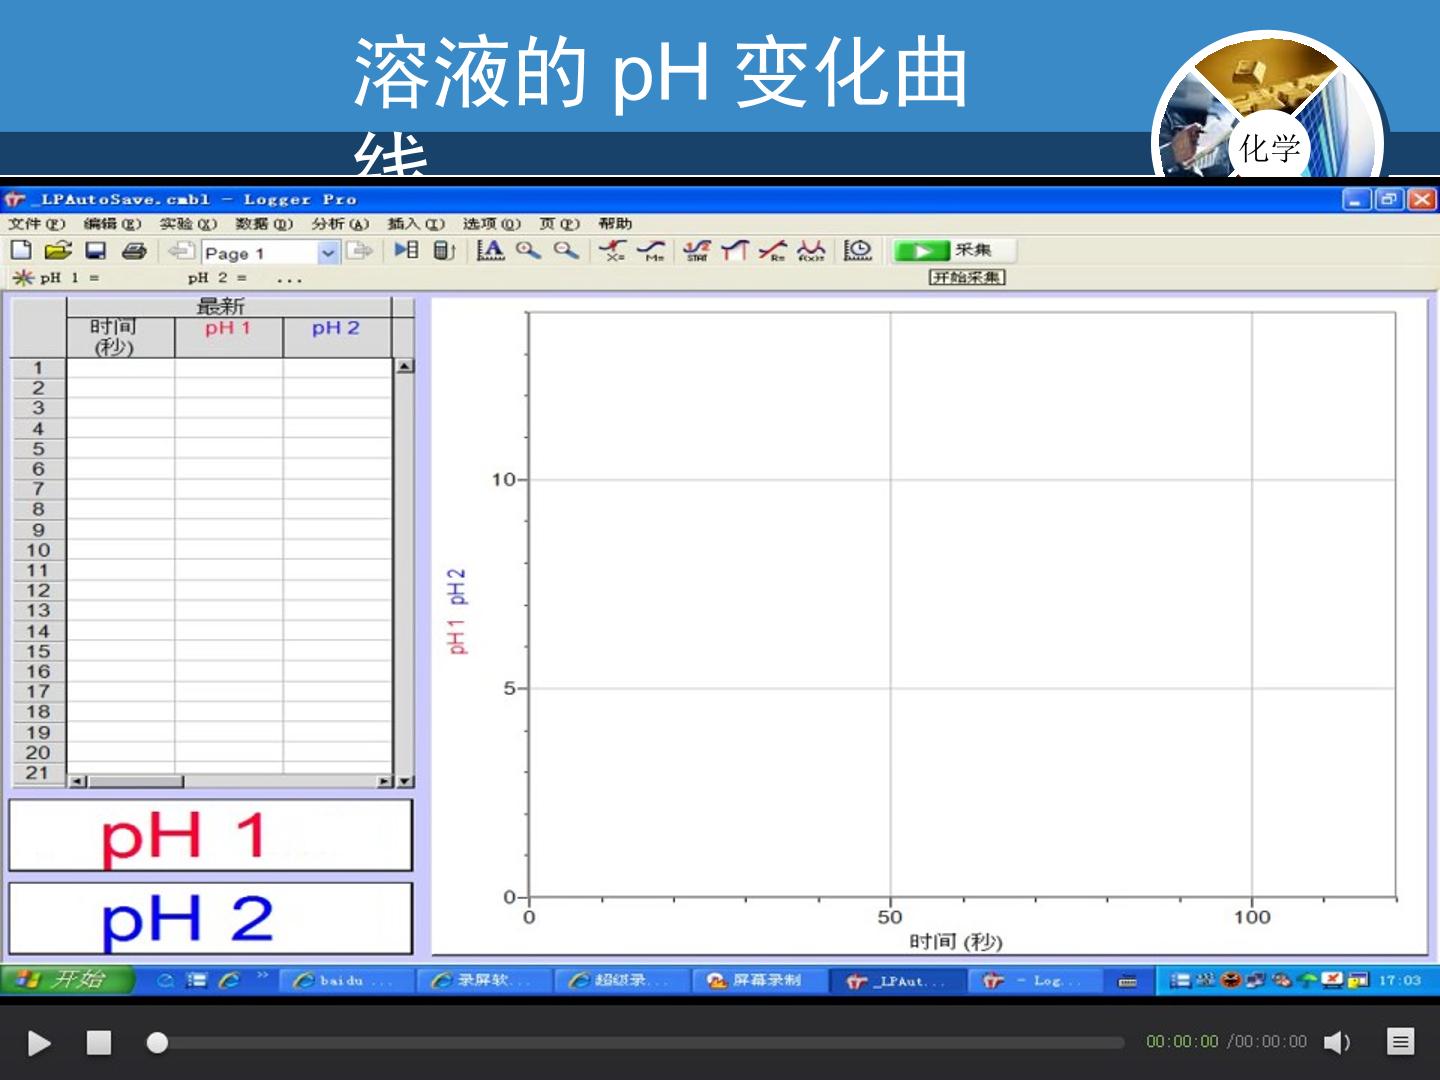Screen dimensions: 1440x1080
Task: Mute audio with the speaker icon
Action: 1337,1043
